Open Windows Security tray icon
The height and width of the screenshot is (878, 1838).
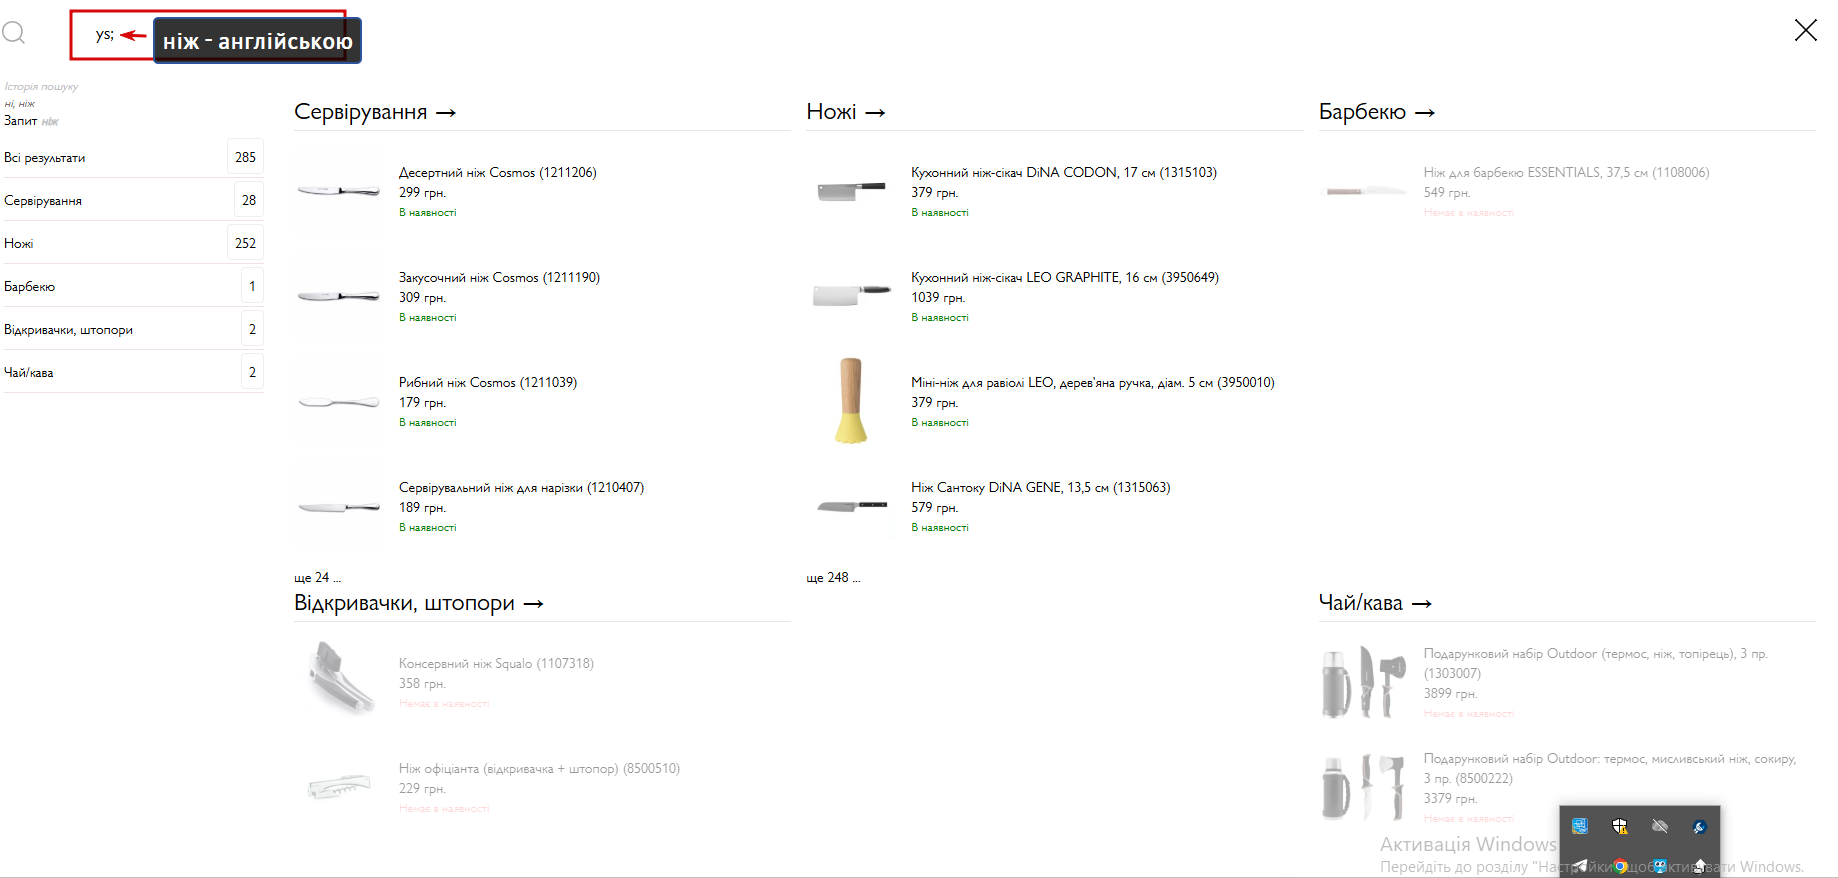(x=1620, y=826)
